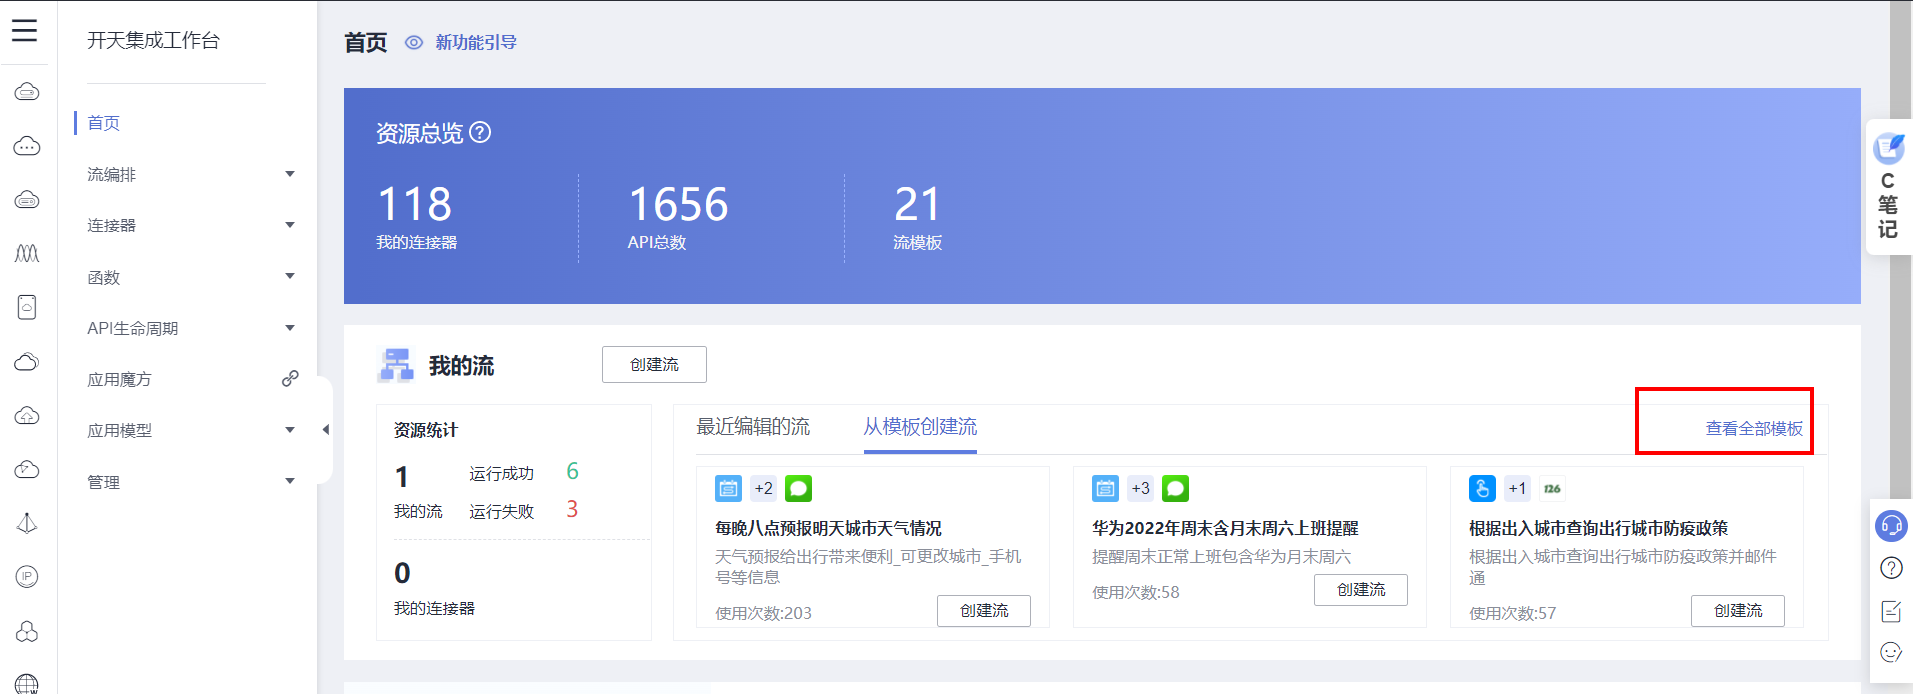The height and width of the screenshot is (694, 1913).
Task: Click the 21 流模板 statistic
Action: (918, 217)
